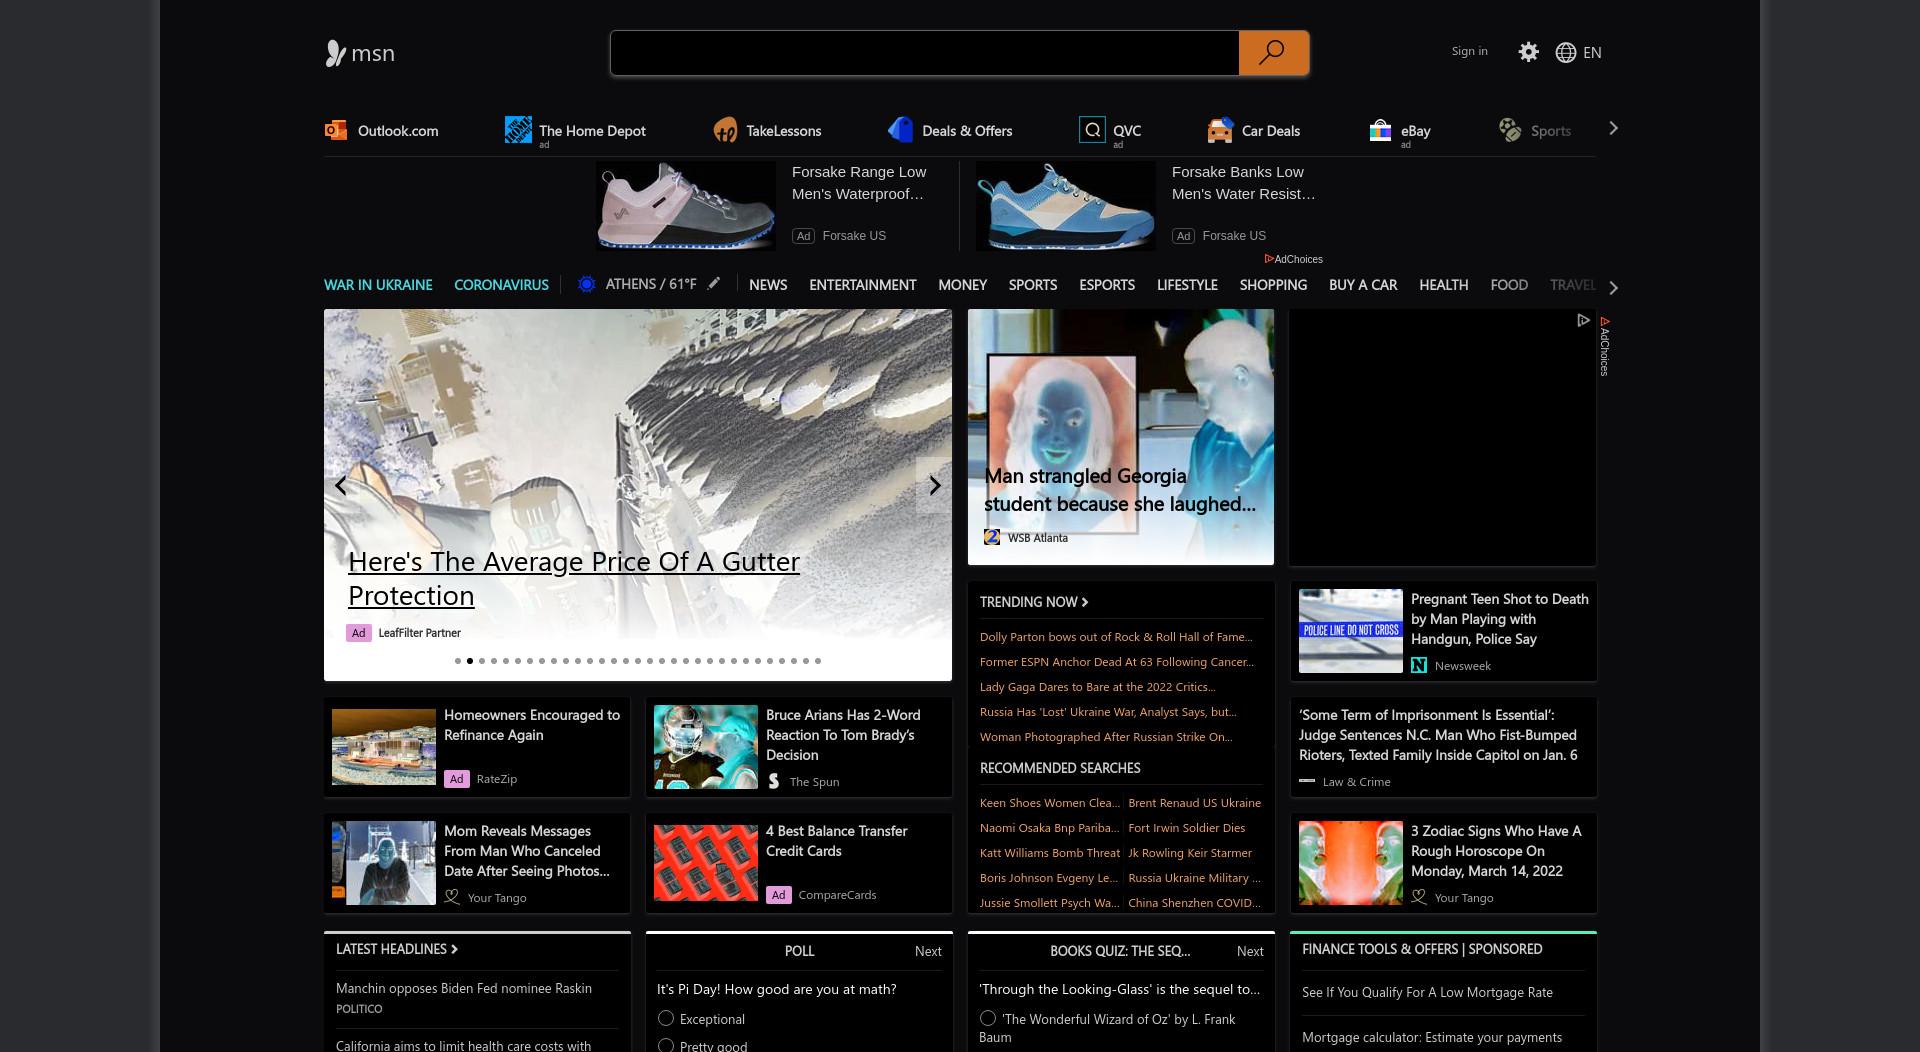Open Man strangled Georgia student story
This screenshot has width=1920, height=1052.
(1120, 490)
